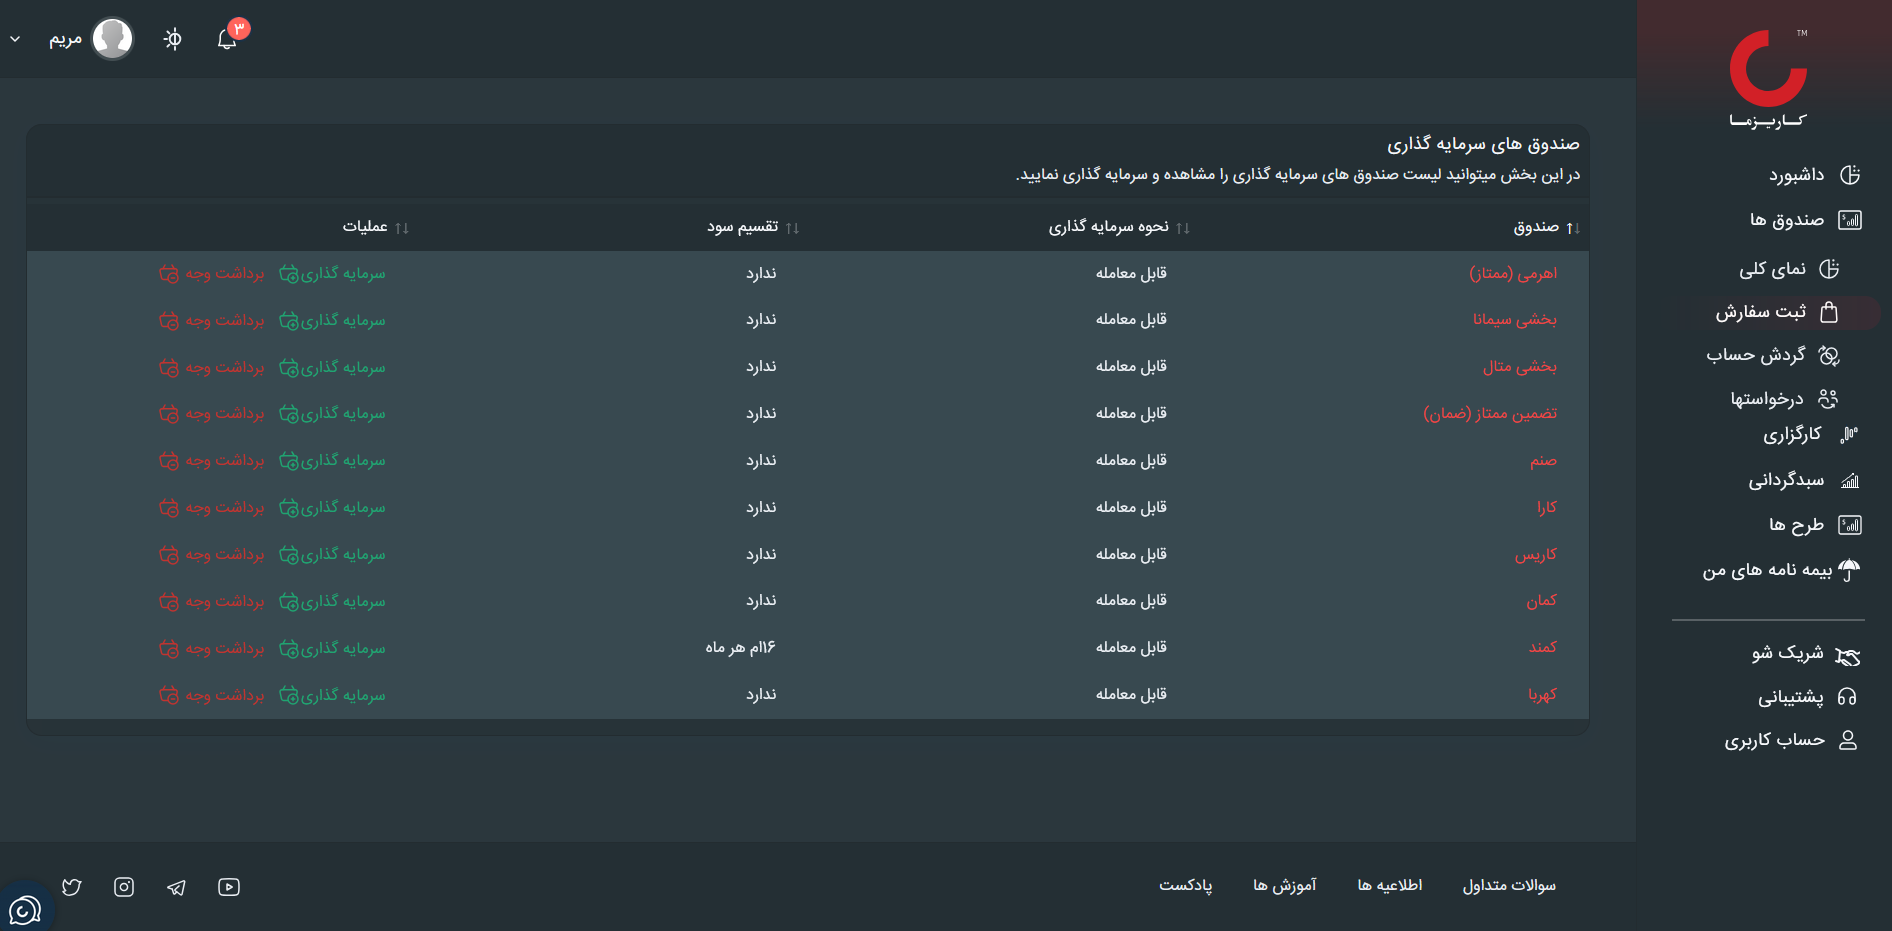Click سرمایه گذاری for the اهرمی (ممتاز) fund
This screenshot has width=1892, height=931.
[332, 273]
